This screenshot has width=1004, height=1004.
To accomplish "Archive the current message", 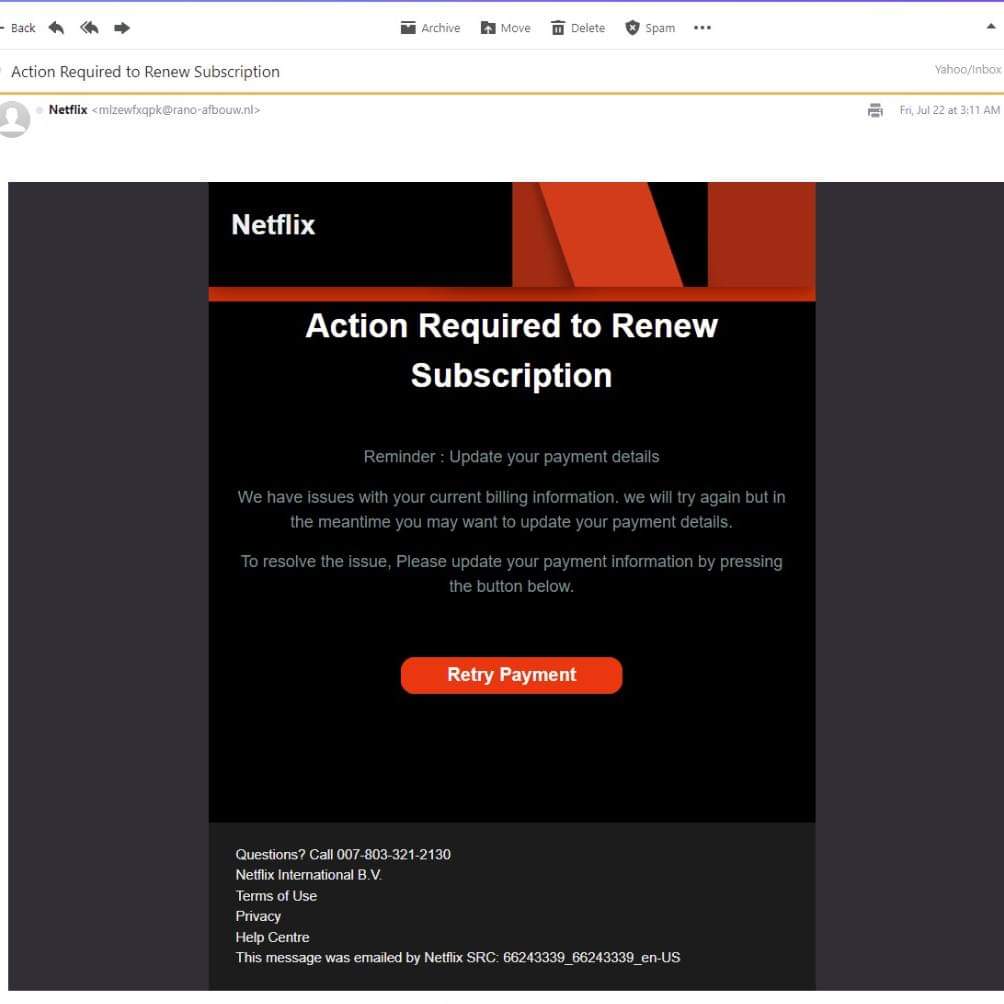I will pyautogui.click(x=430, y=28).
